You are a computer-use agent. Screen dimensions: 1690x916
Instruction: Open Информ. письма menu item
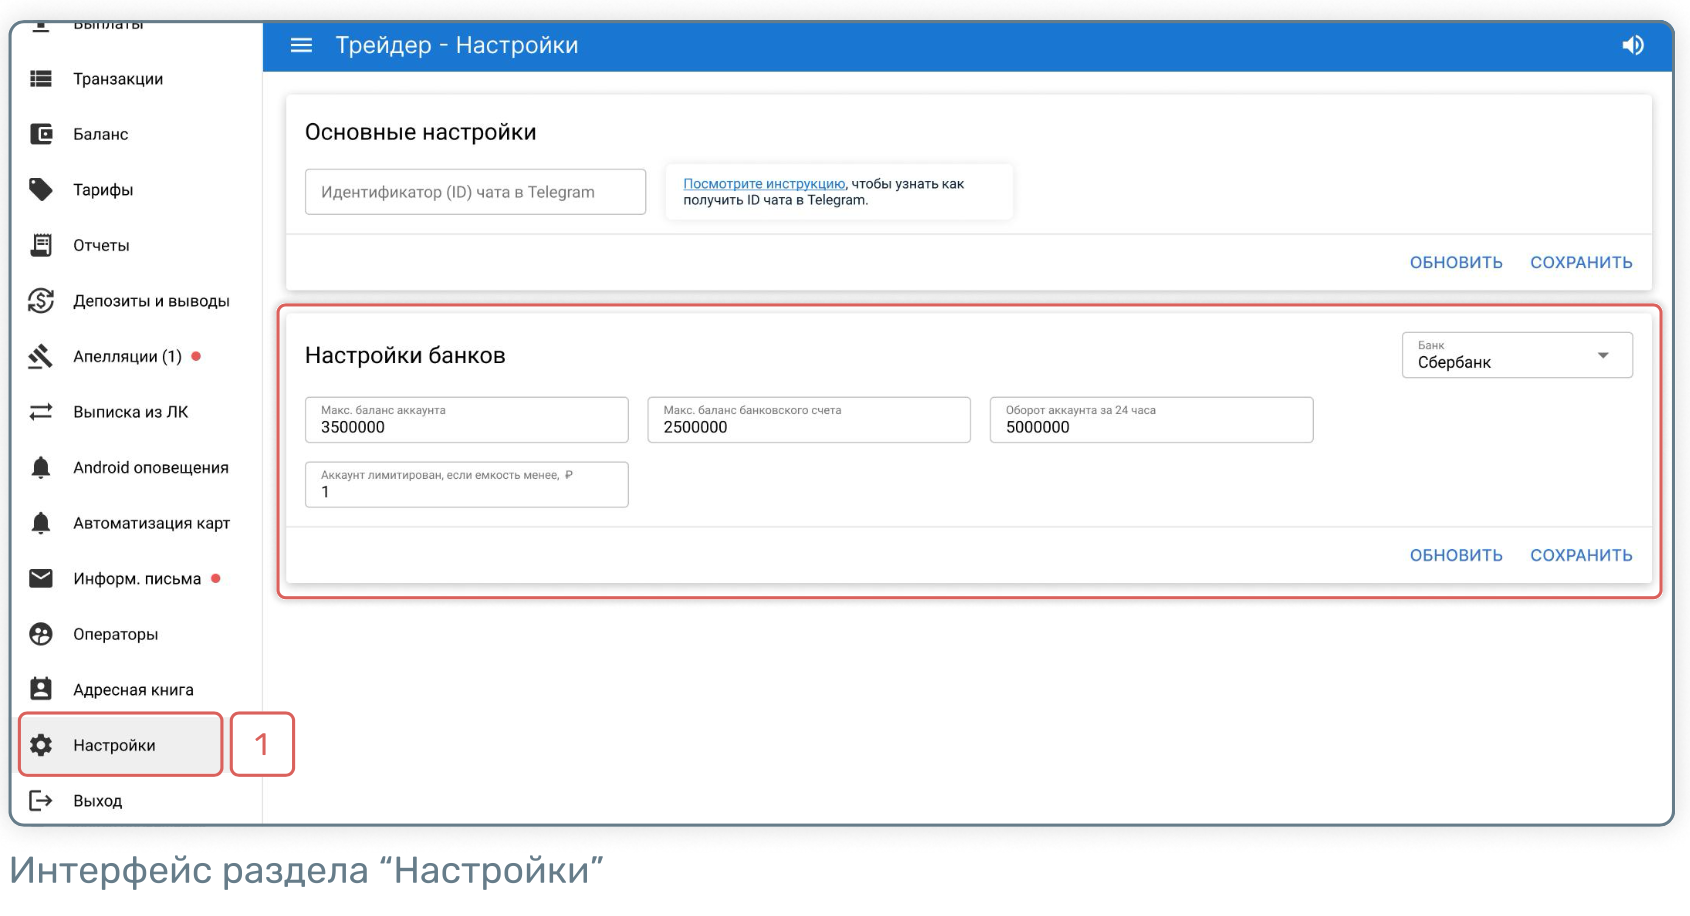tap(137, 579)
